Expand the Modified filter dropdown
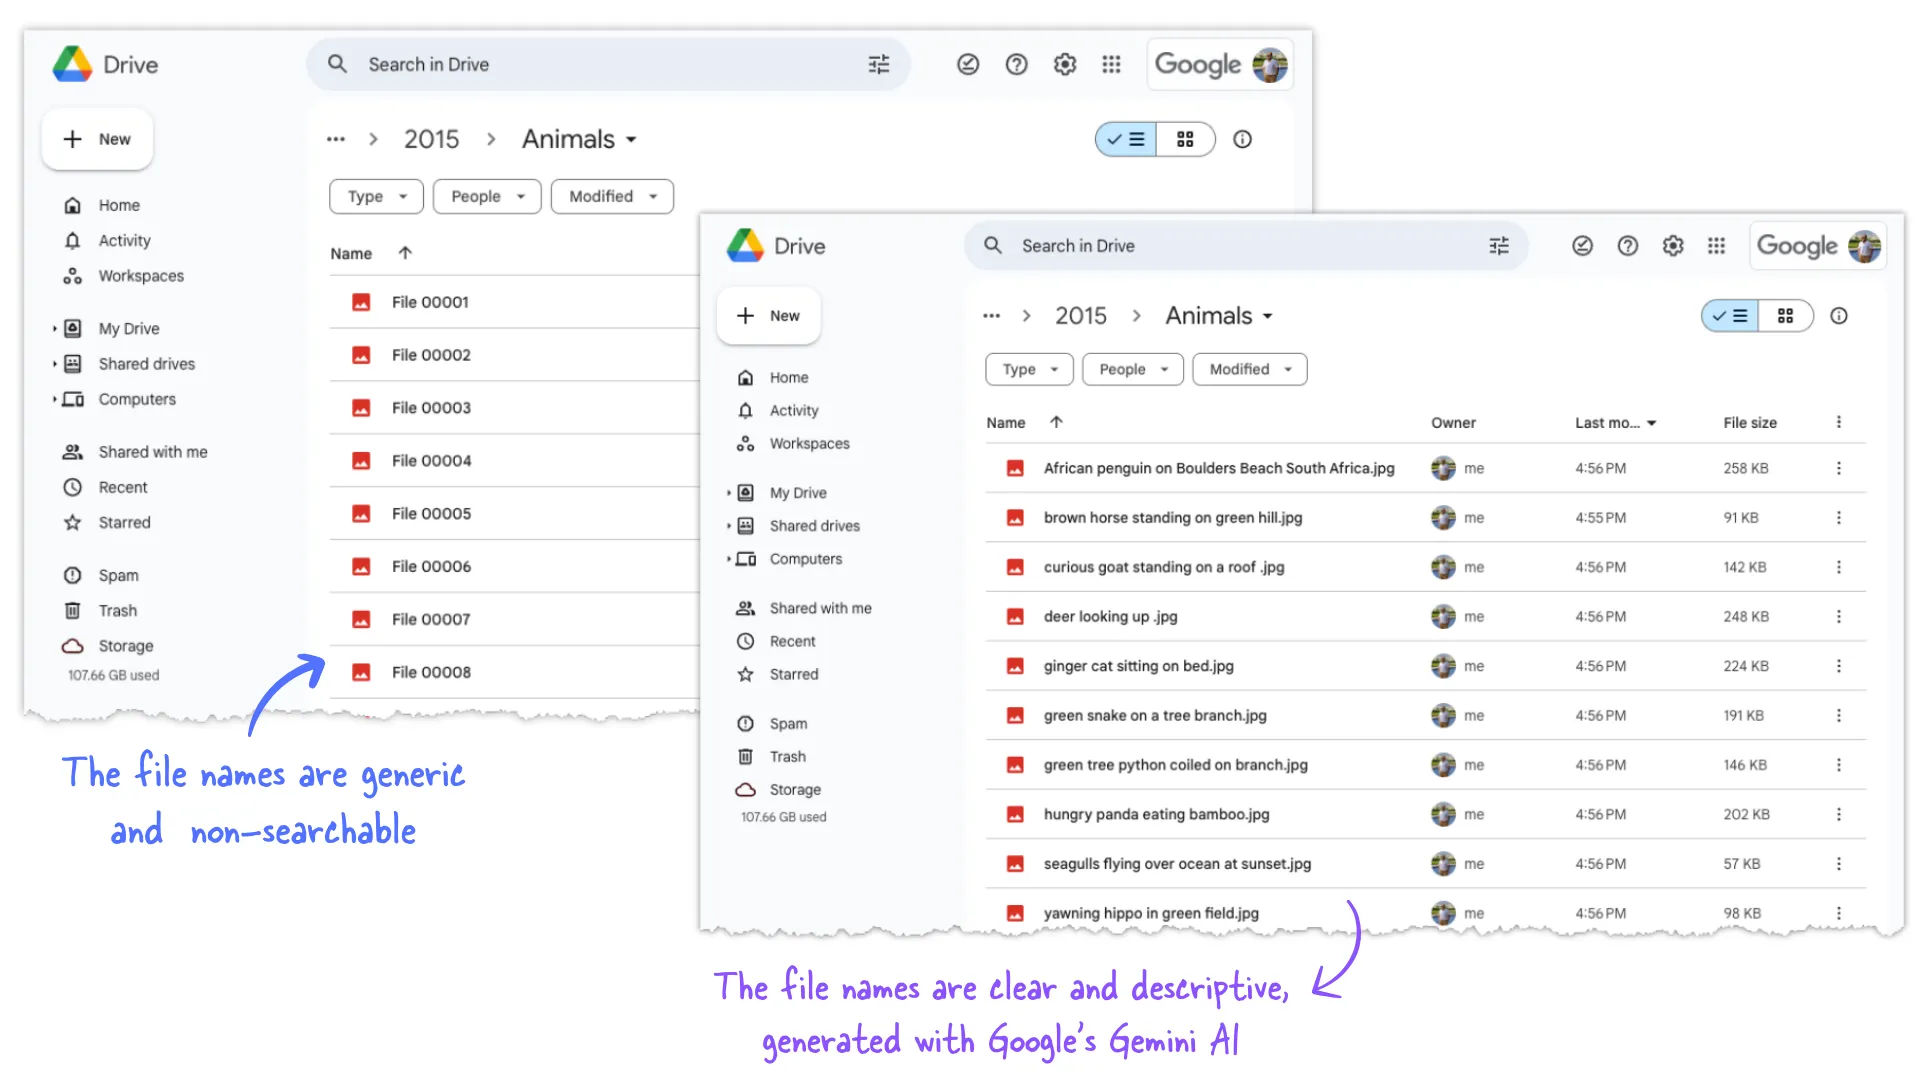 pyautogui.click(x=1247, y=369)
